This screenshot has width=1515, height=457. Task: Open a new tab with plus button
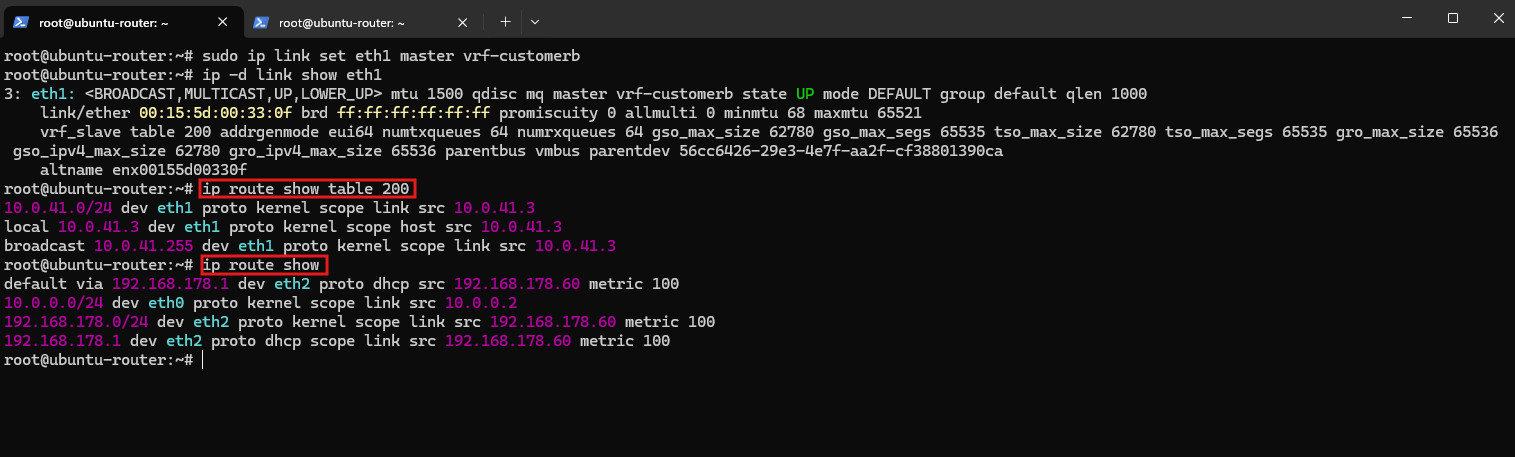click(x=506, y=21)
